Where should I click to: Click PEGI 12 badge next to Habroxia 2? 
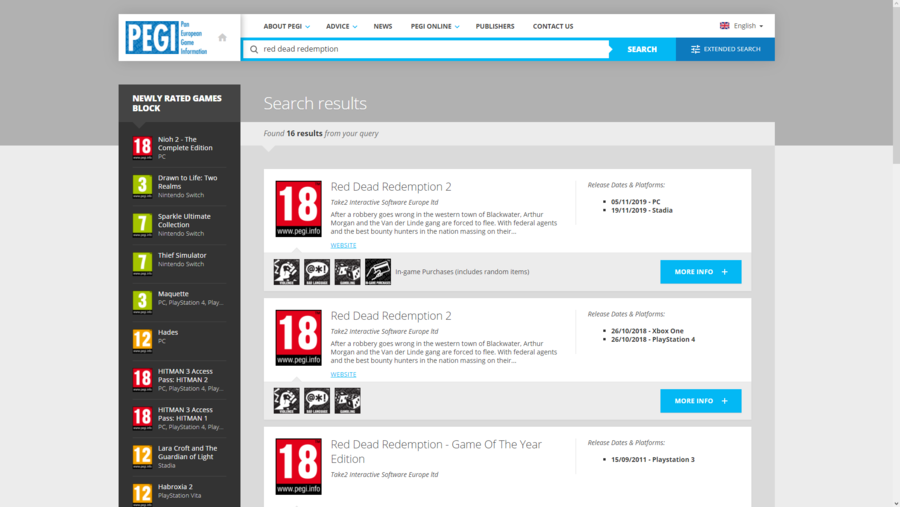(142, 494)
